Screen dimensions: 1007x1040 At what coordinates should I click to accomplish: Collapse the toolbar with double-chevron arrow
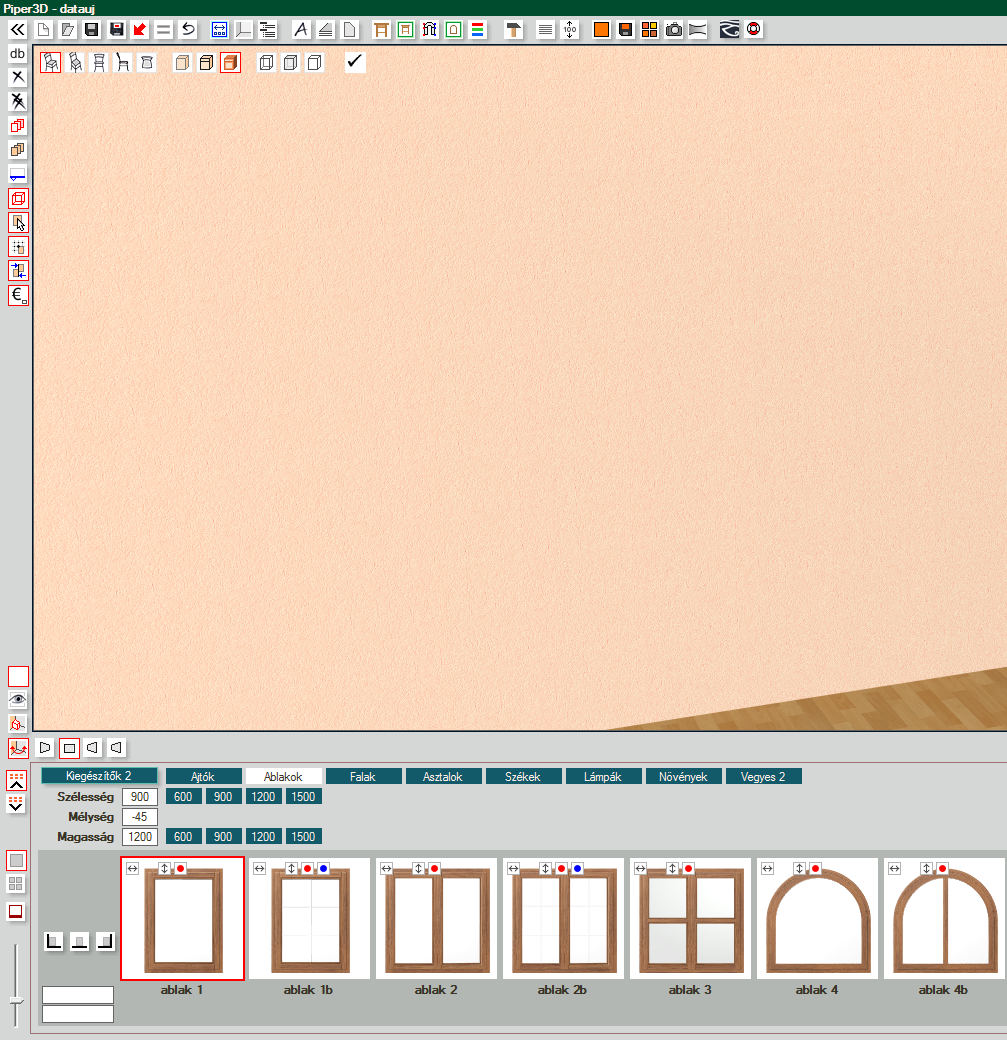point(17,30)
